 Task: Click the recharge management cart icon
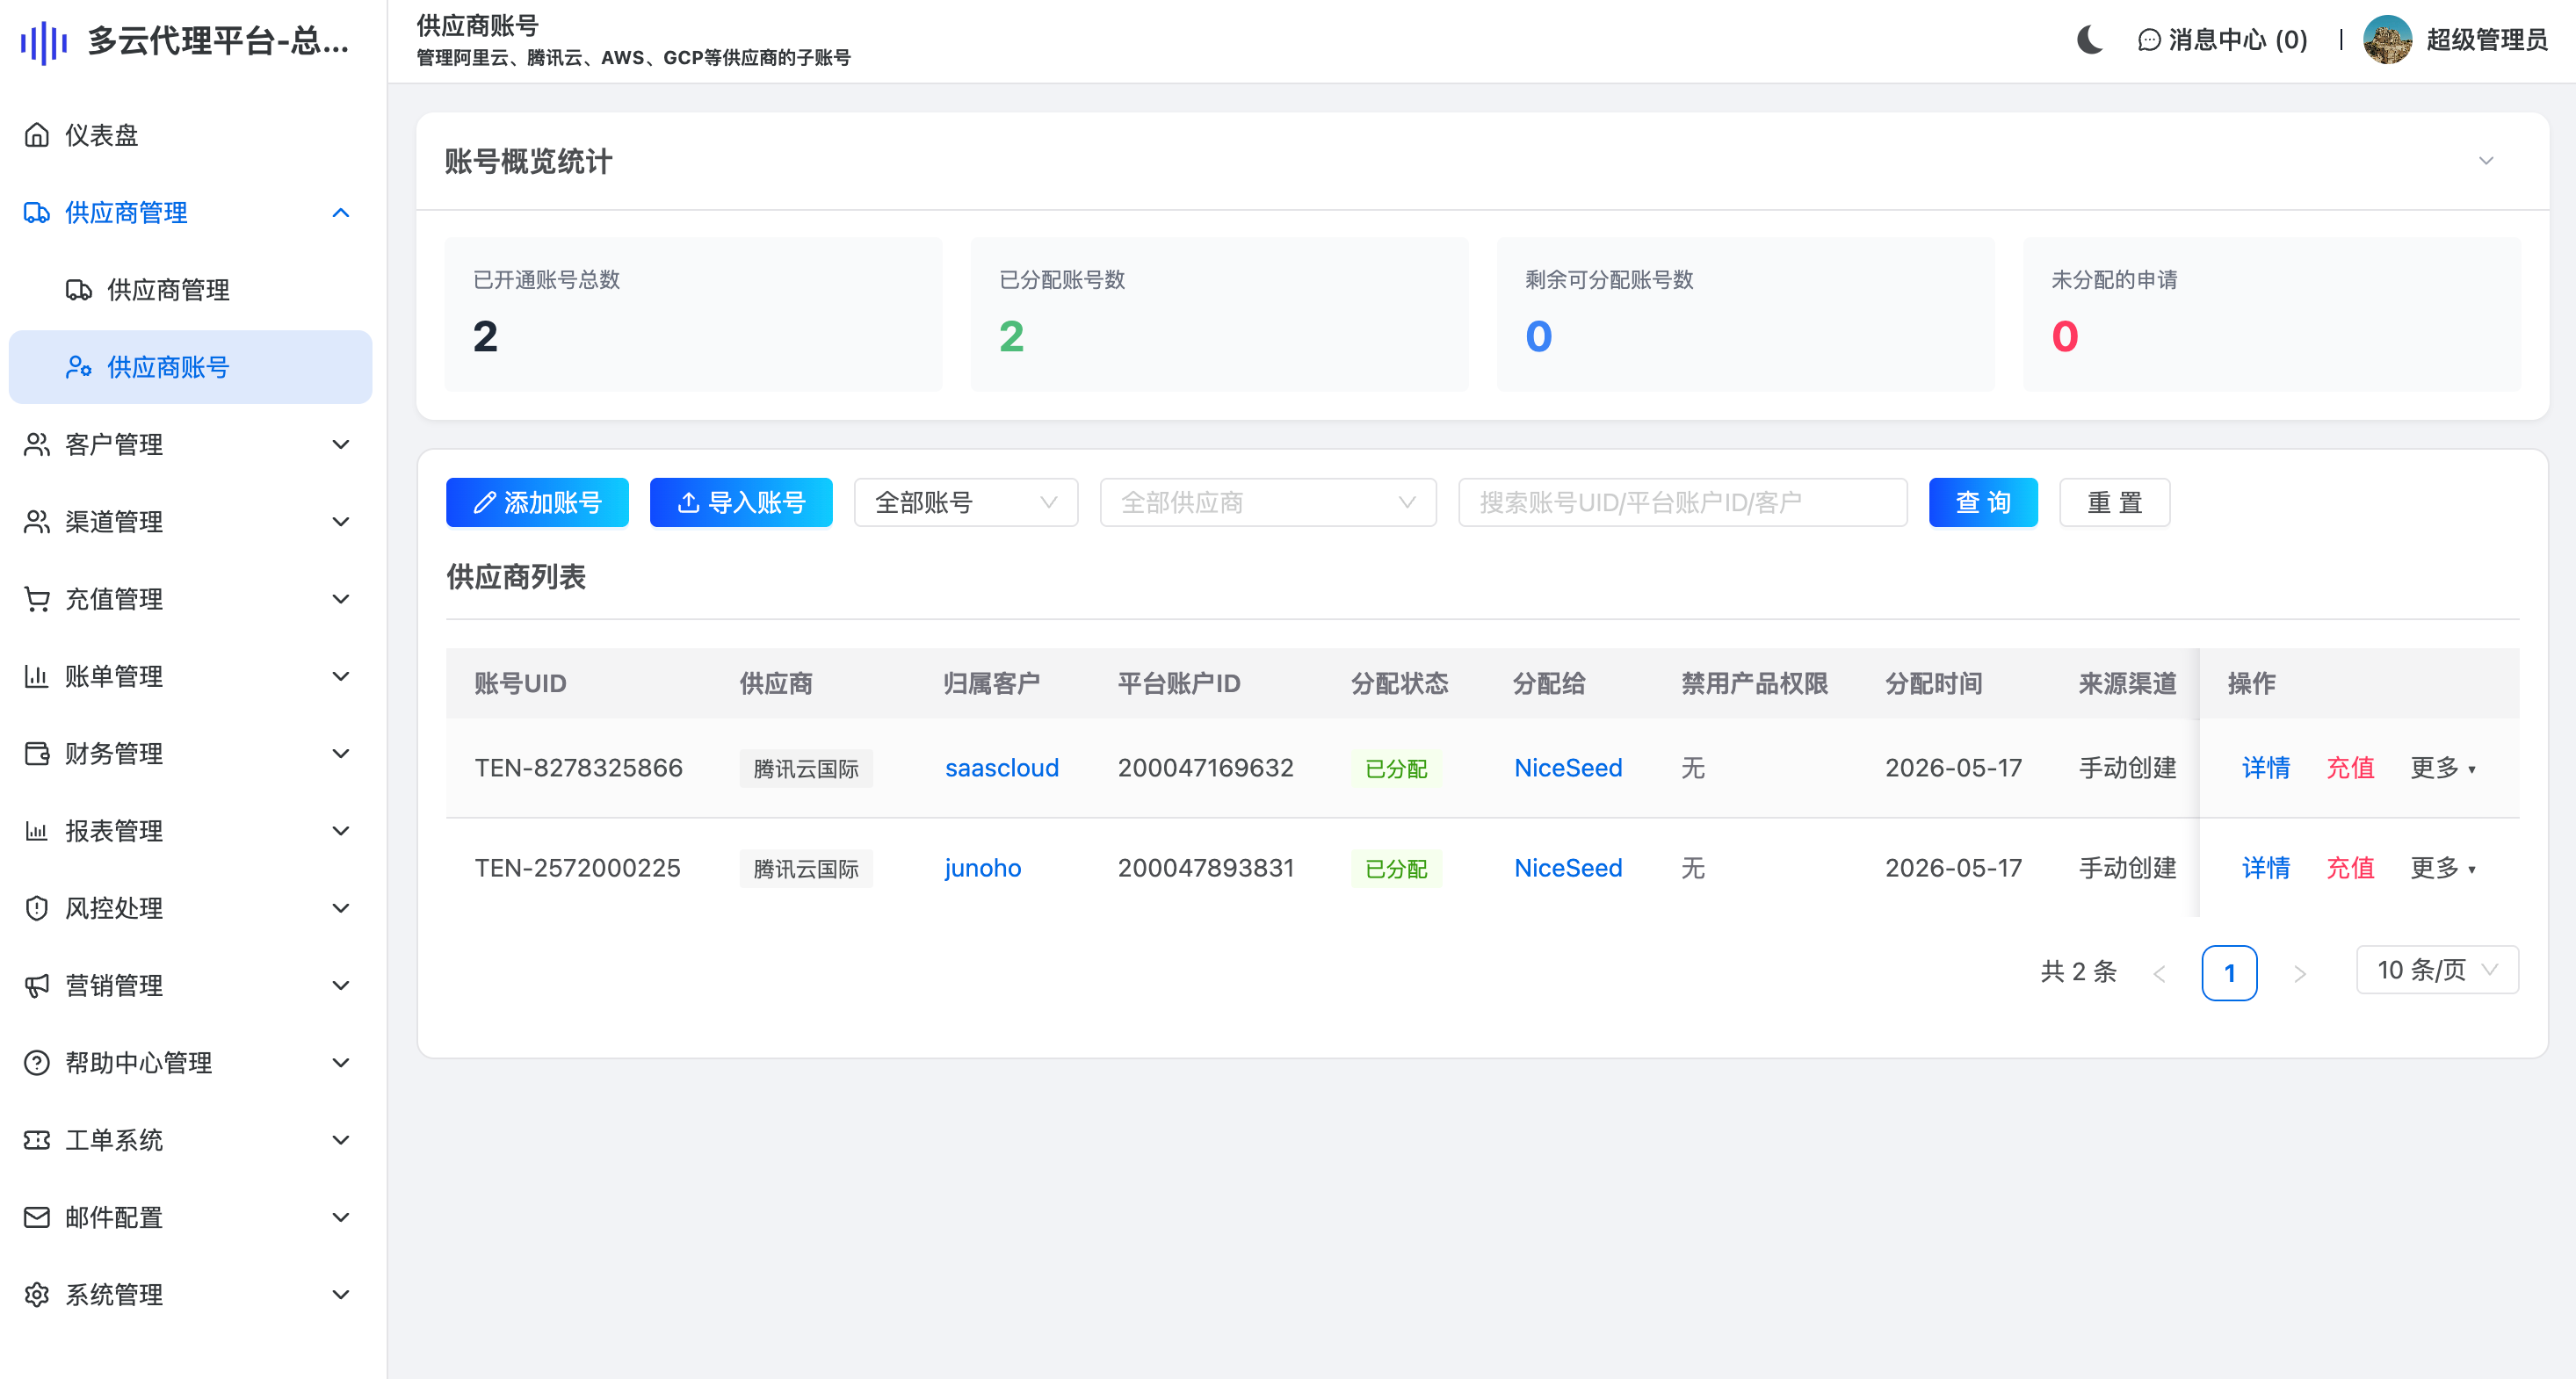pyautogui.click(x=37, y=598)
